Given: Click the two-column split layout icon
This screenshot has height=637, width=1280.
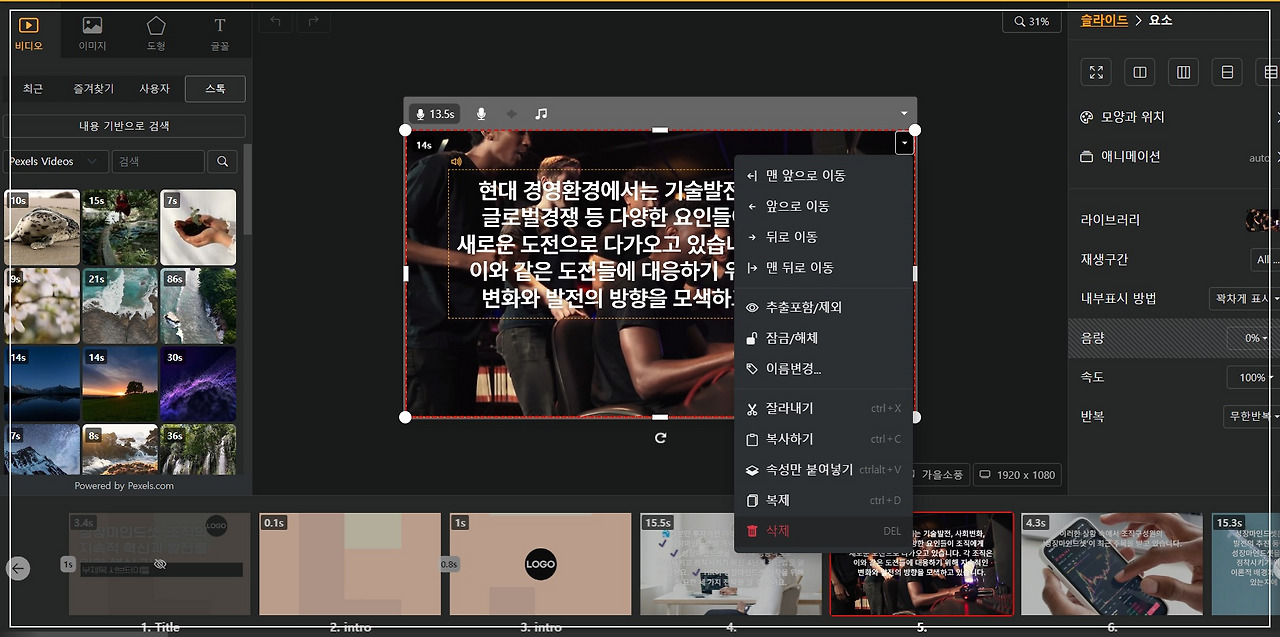Looking at the screenshot, I should coord(1140,72).
